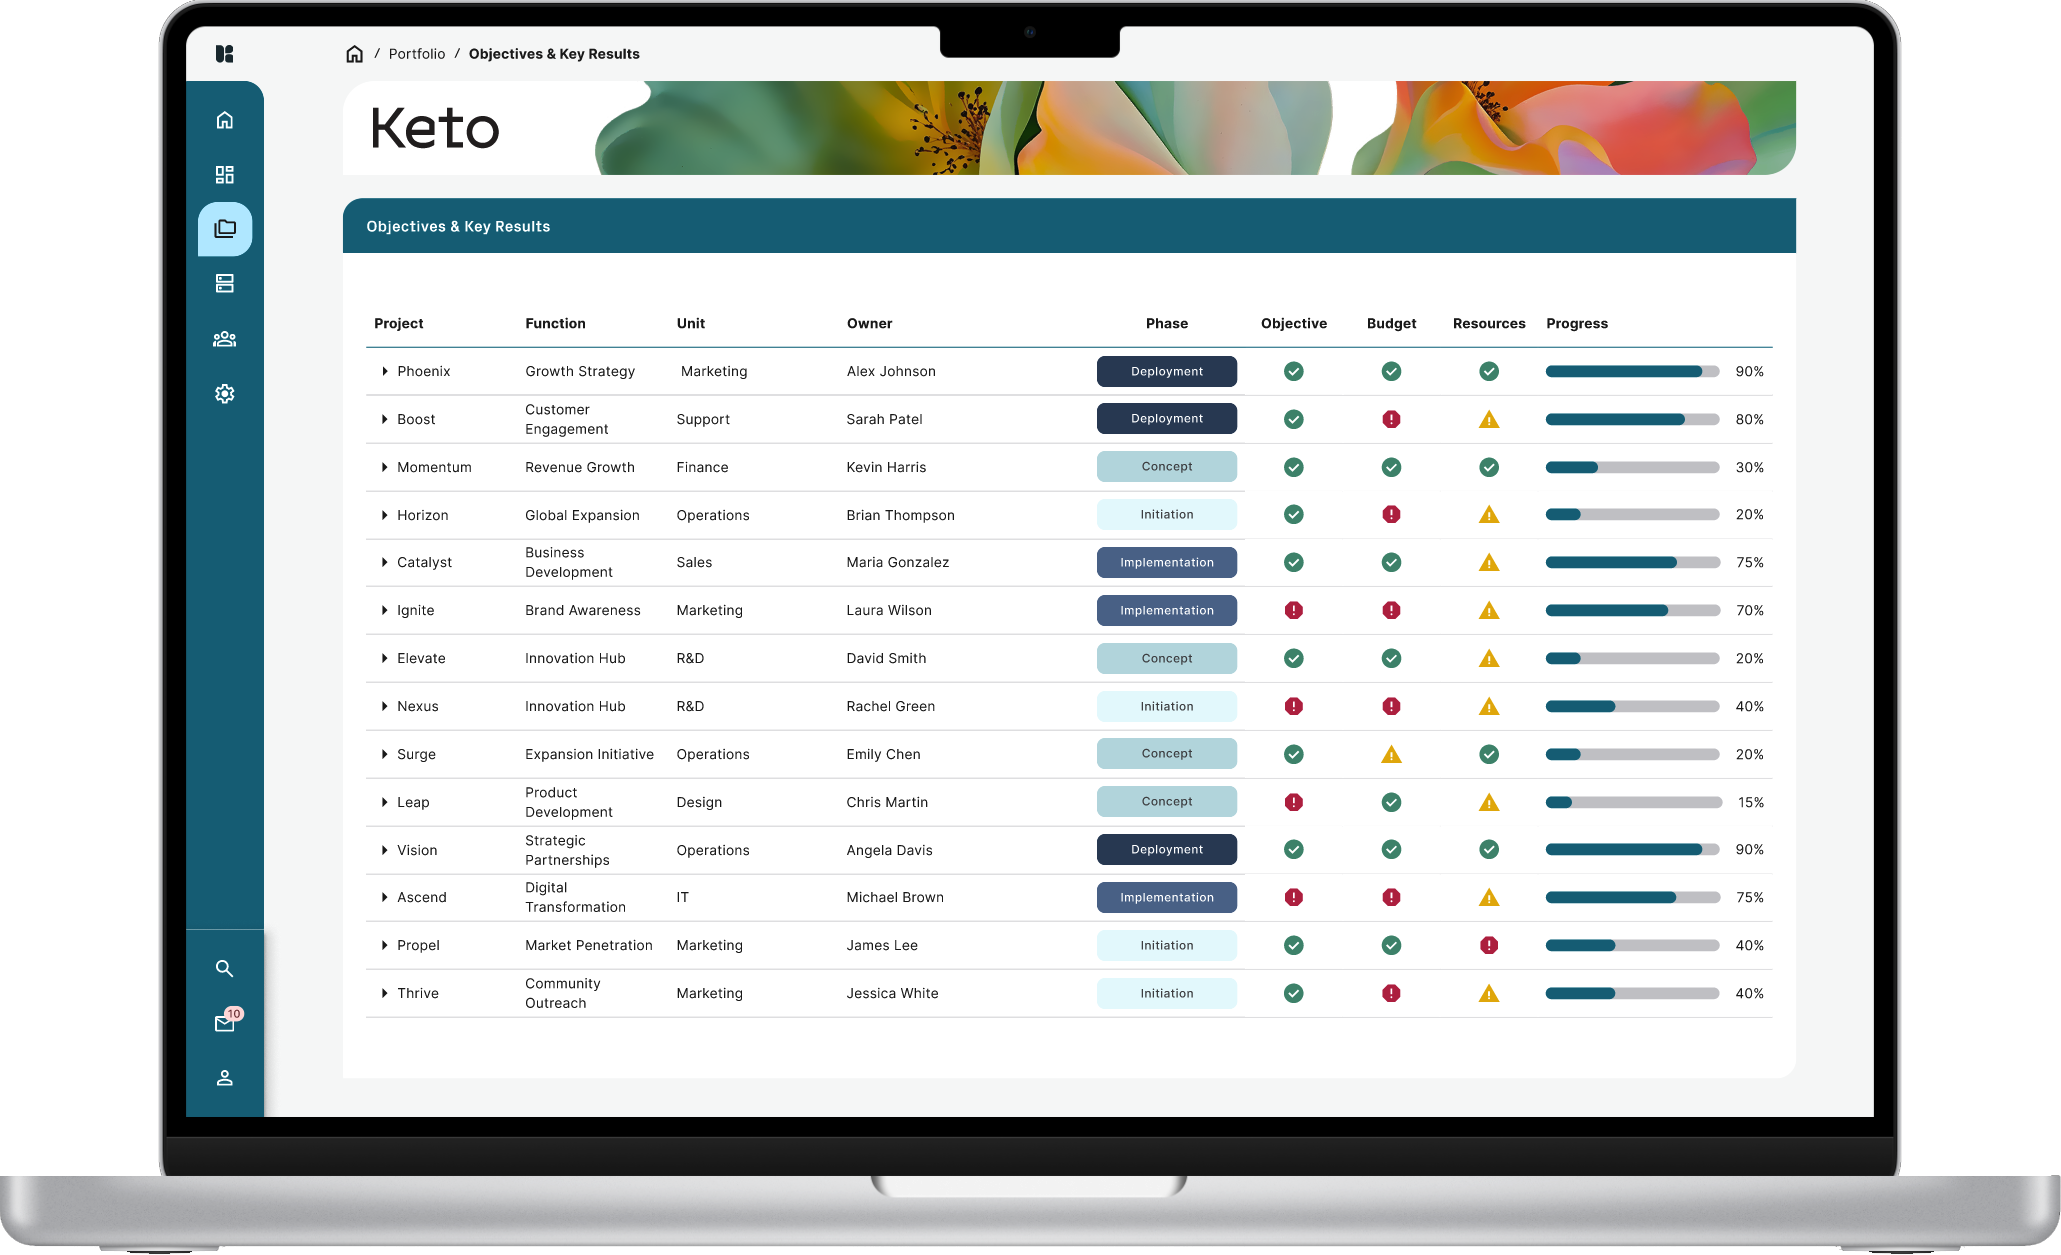Open the user profile icon at sidebar bottom

pos(224,1077)
